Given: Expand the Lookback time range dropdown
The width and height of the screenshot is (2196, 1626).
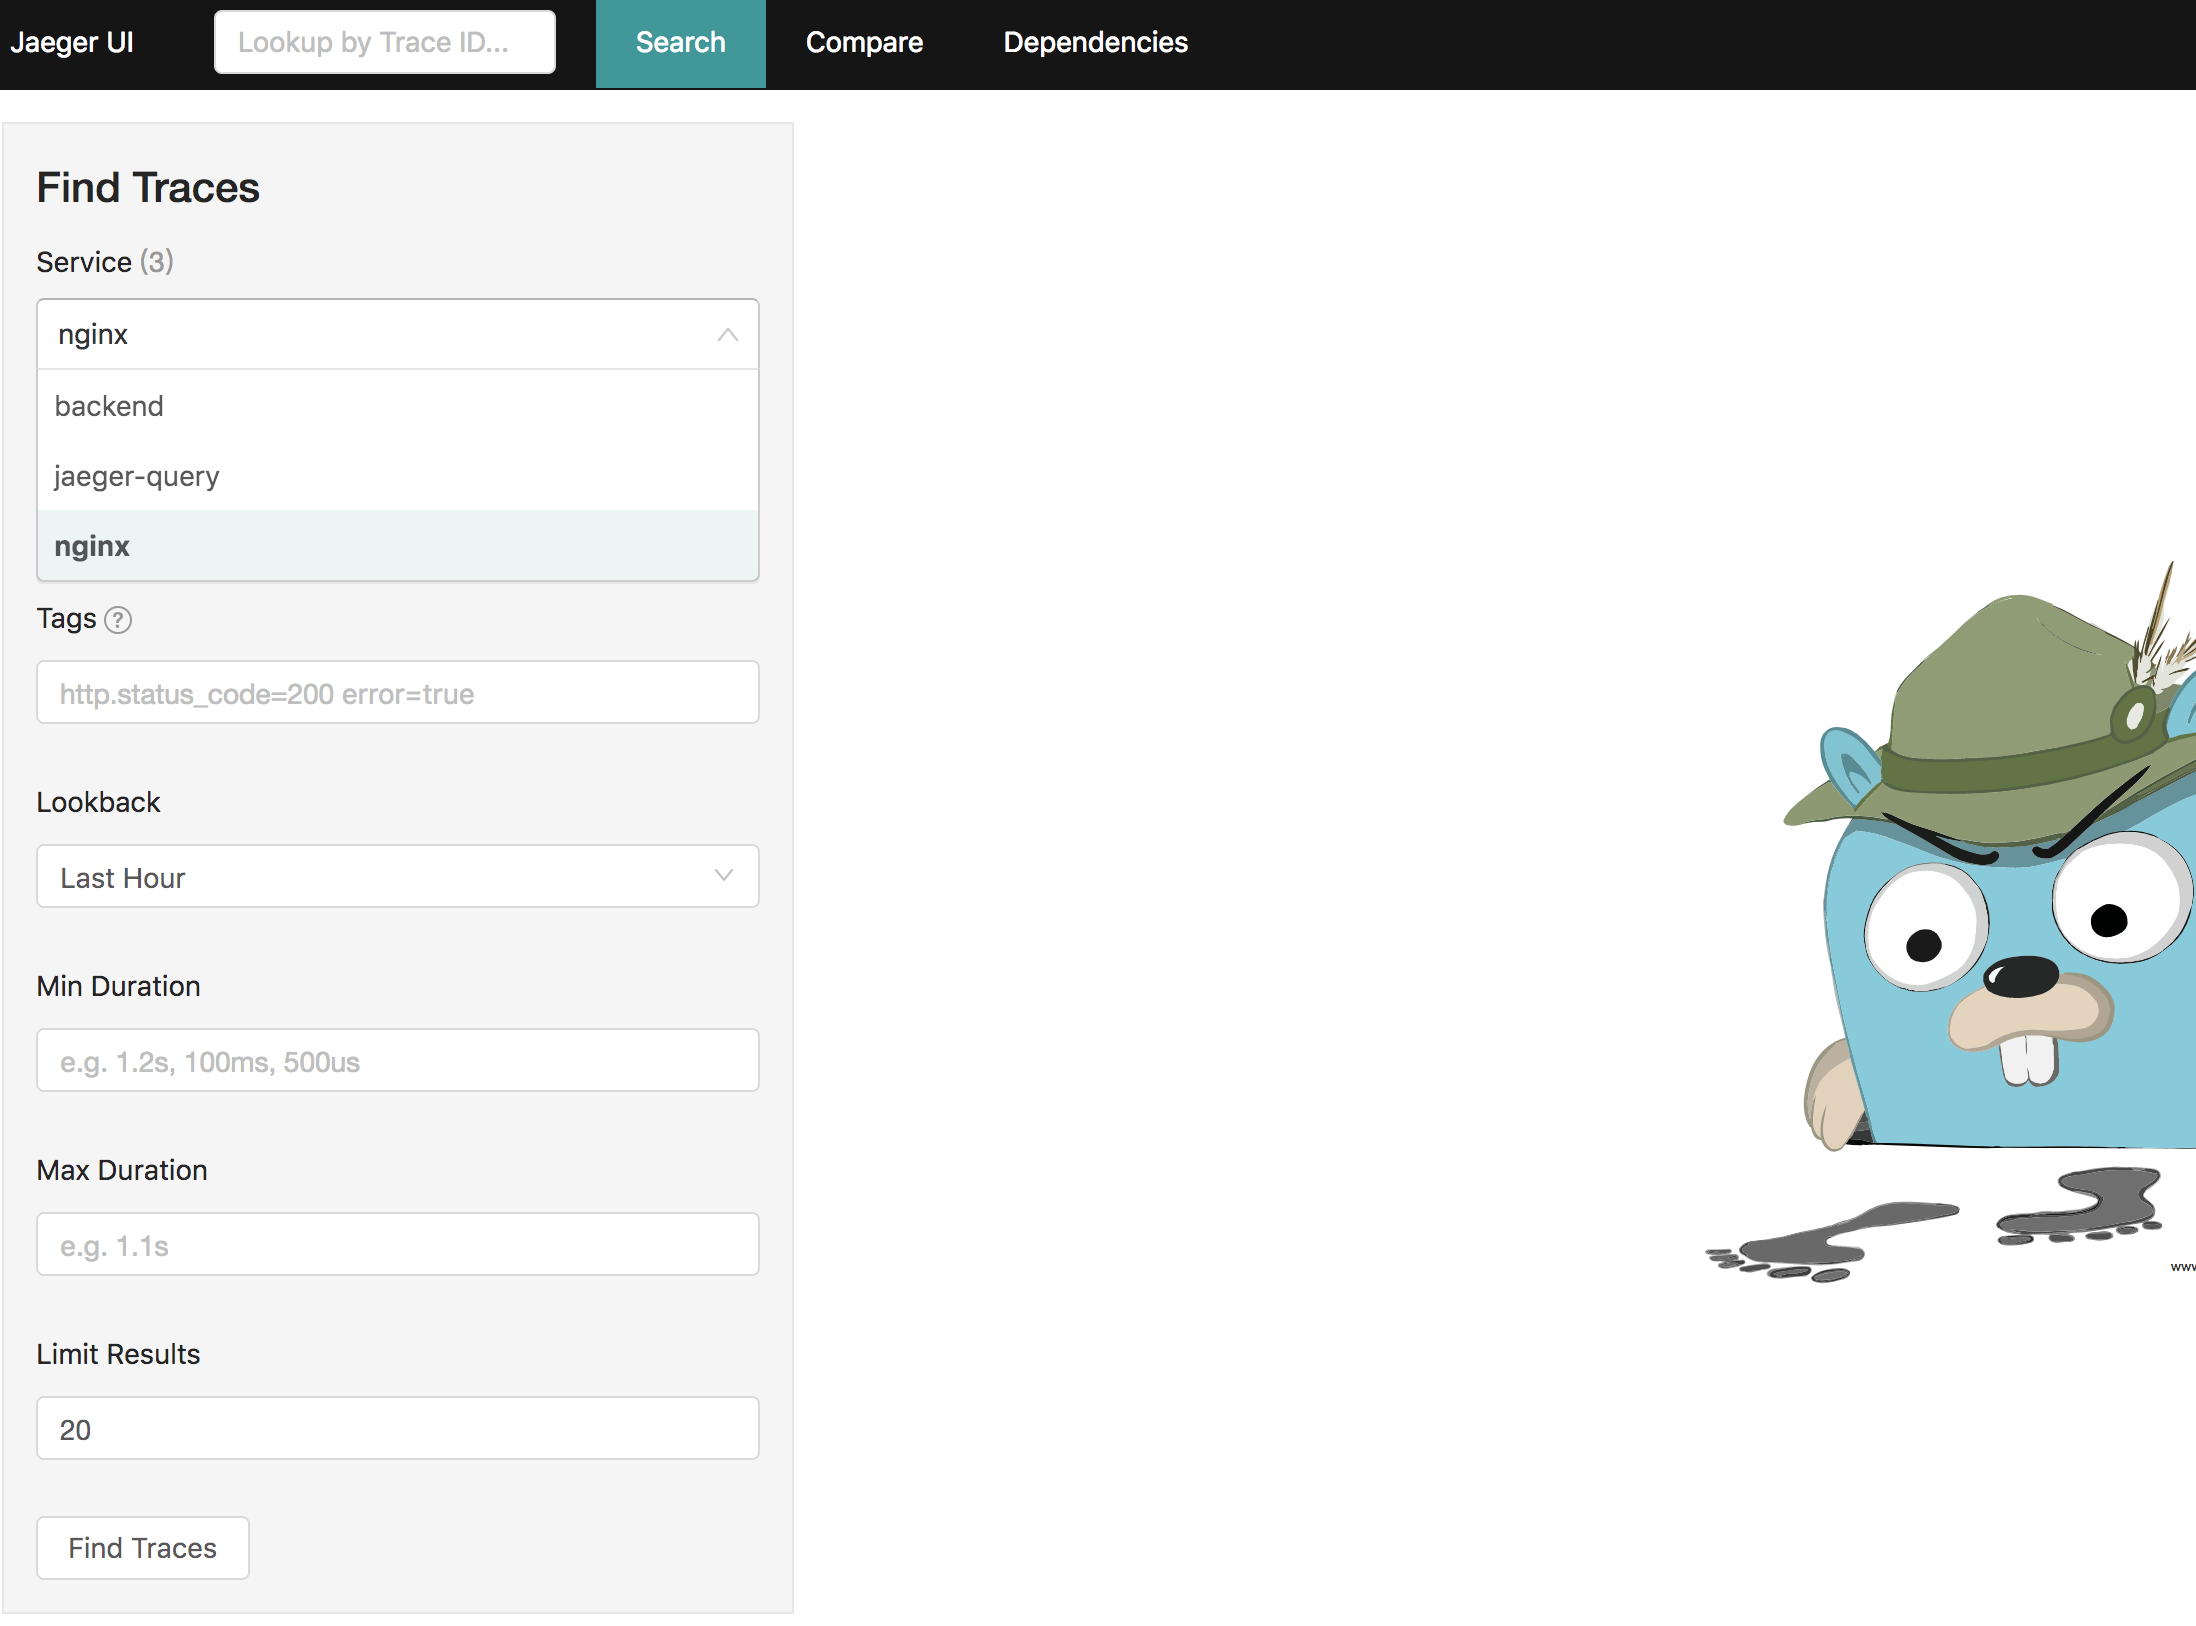Looking at the screenshot, I should pos(398,874).
